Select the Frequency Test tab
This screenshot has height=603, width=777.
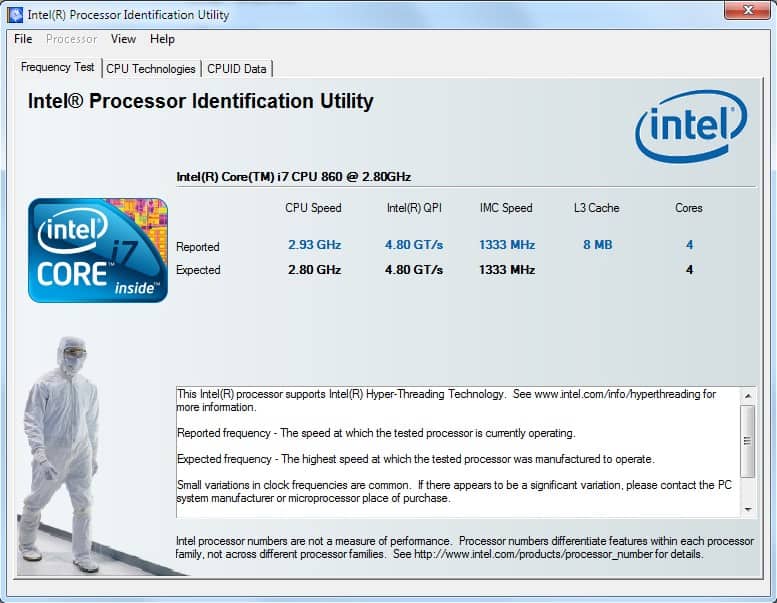57,67
